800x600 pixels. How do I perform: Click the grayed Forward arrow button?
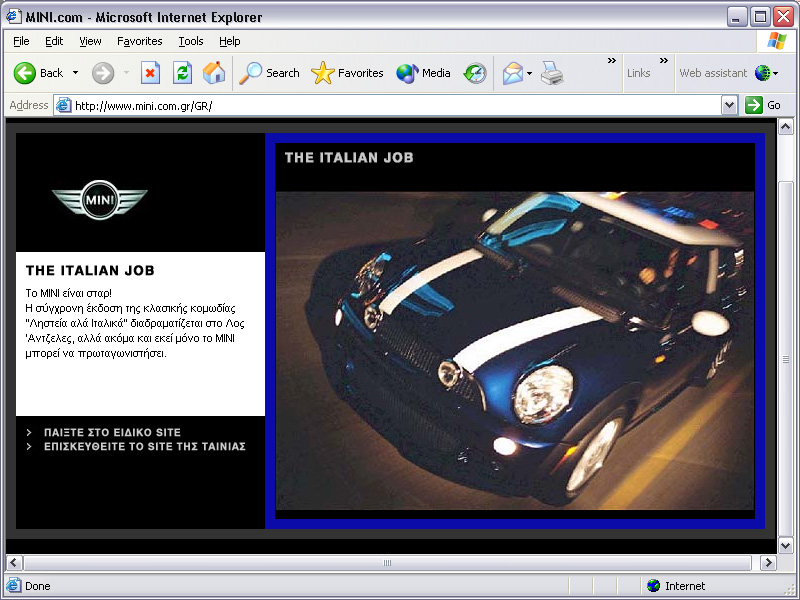point(103,73)
